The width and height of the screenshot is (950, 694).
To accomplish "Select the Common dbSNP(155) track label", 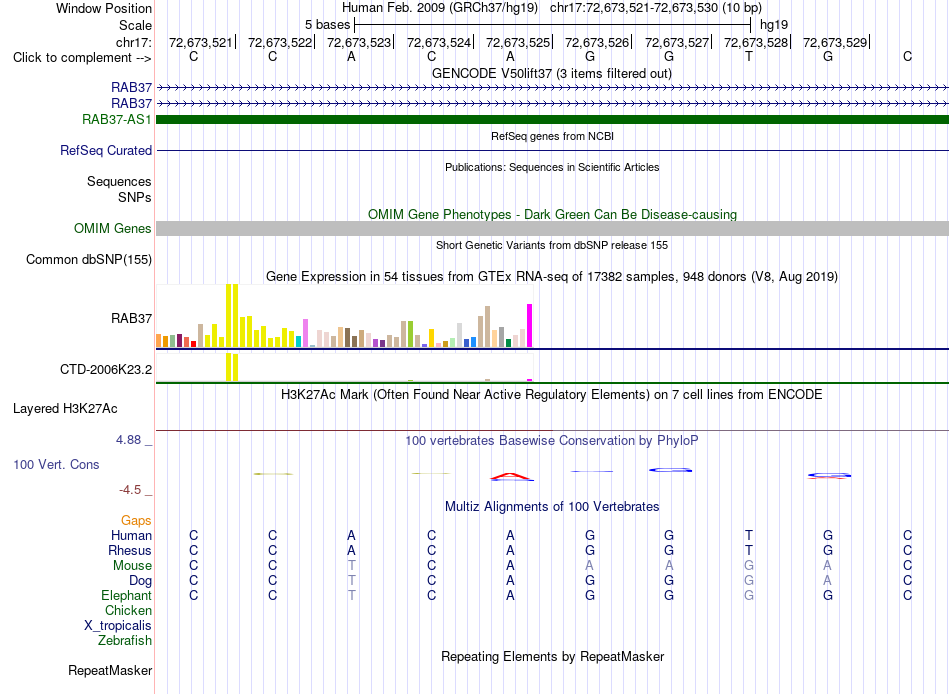I will (x=89, y=259).
